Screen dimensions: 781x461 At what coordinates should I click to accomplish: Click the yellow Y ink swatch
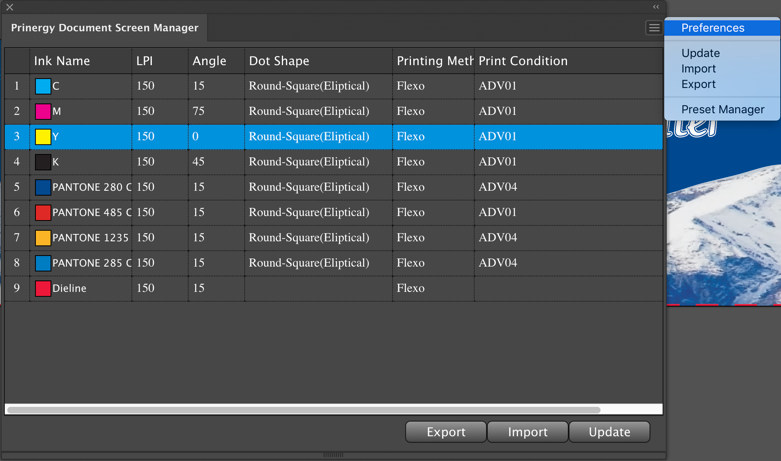43,137
